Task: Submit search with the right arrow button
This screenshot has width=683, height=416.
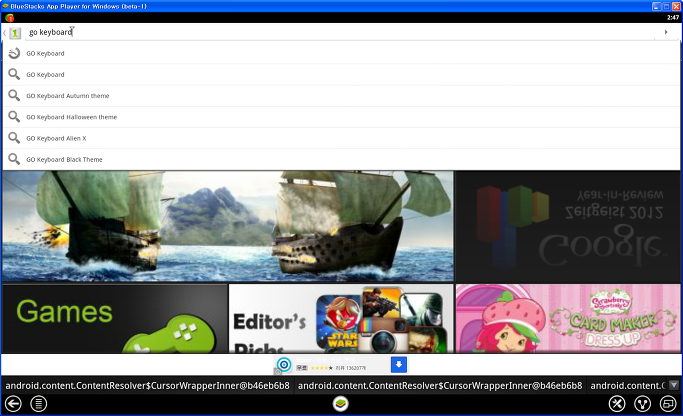Action: coord(666,32)
